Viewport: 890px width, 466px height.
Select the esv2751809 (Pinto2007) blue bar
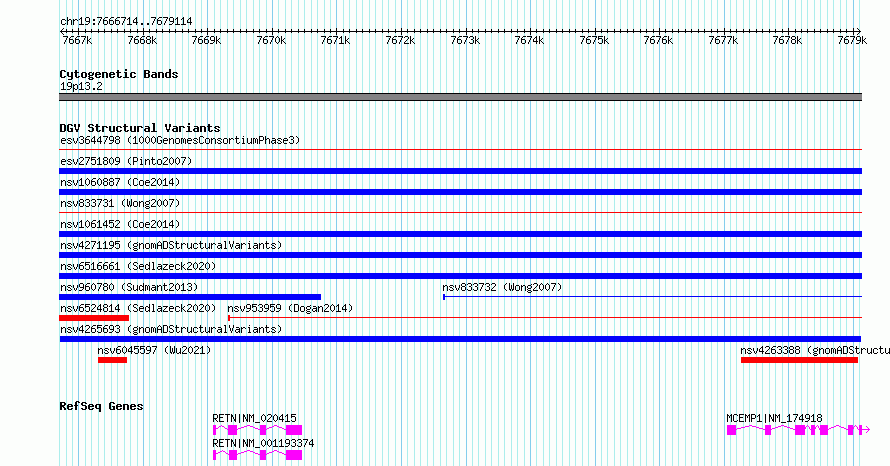460,171
